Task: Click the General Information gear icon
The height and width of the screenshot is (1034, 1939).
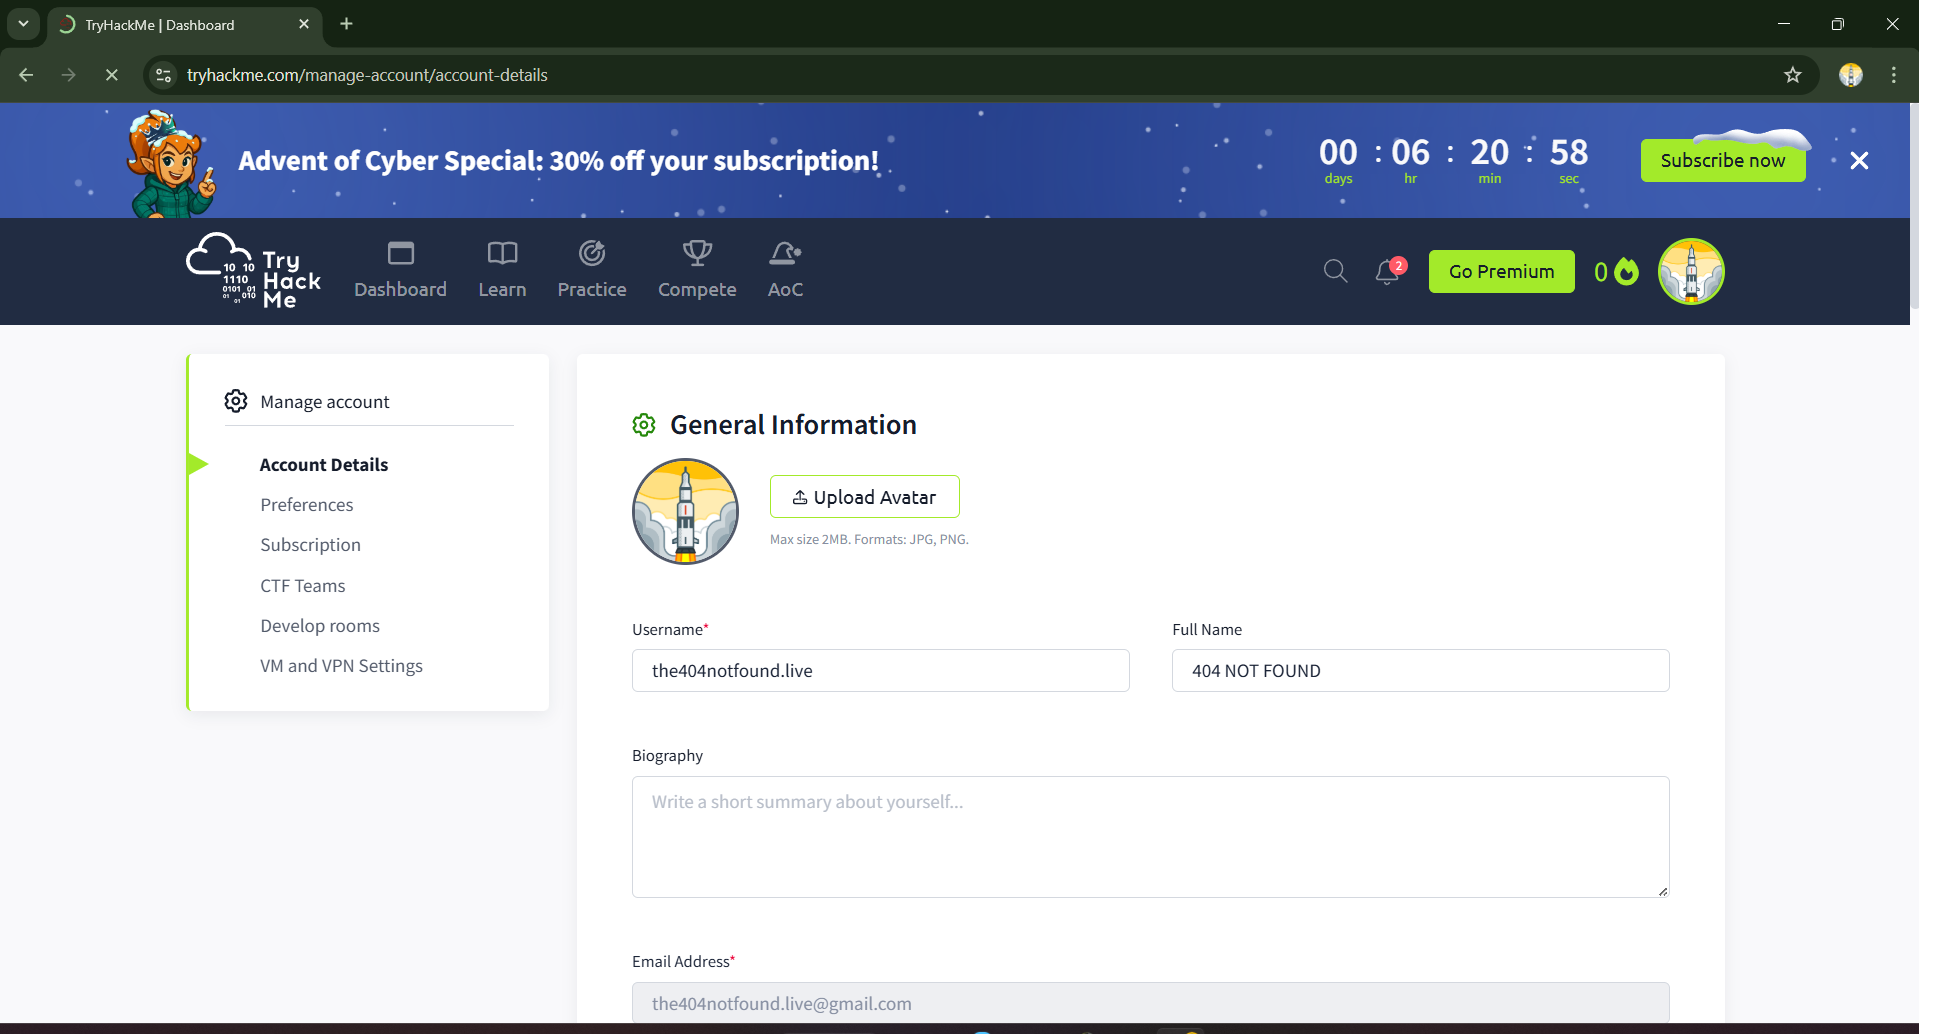Action: pos(644,425)
